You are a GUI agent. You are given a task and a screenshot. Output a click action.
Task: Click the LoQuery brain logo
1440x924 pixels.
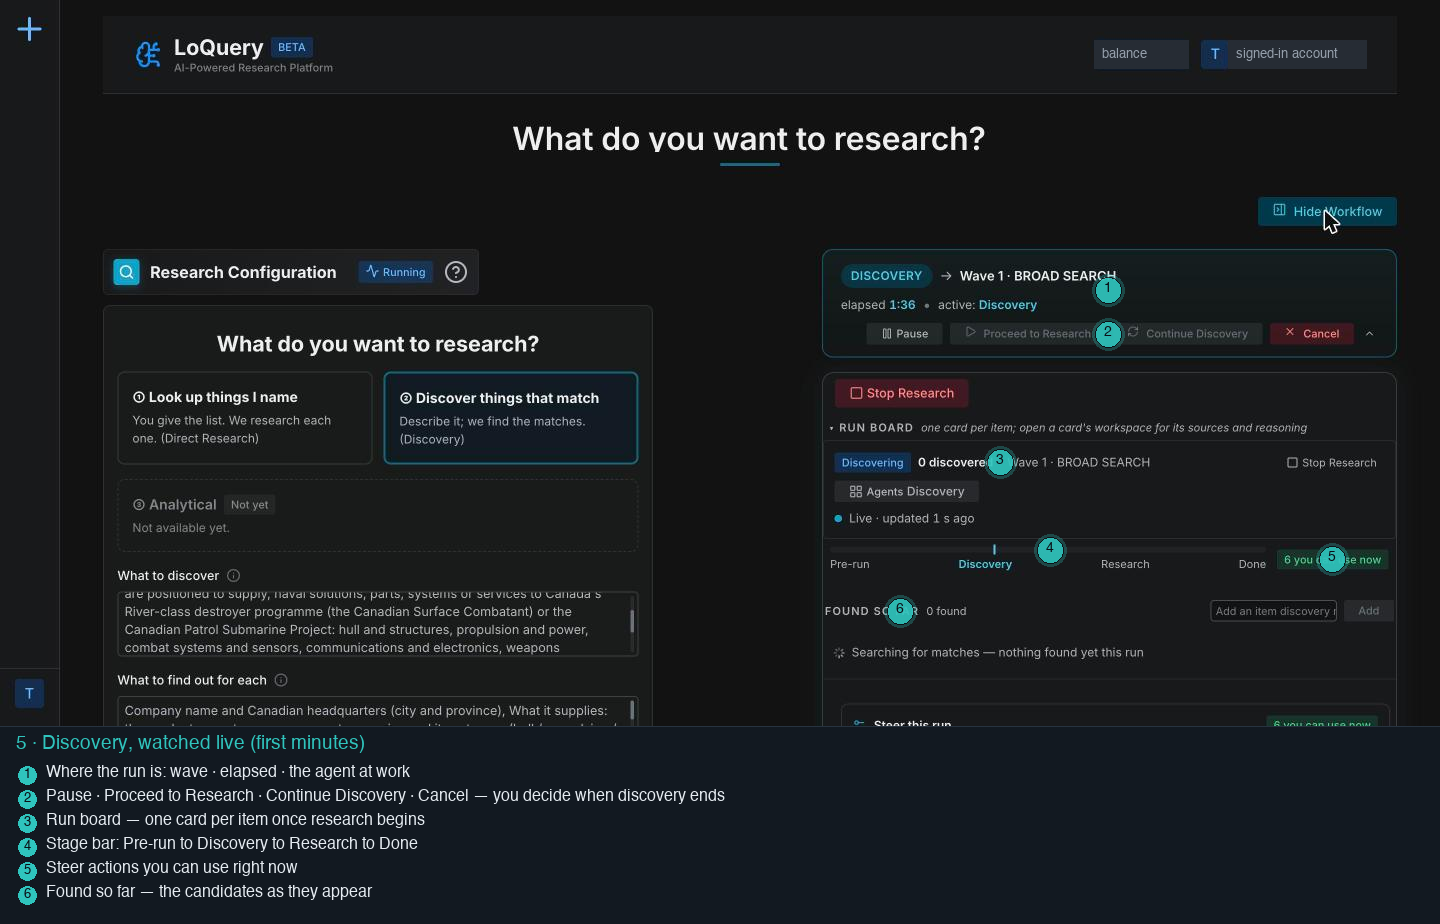(x=148, y=54)
